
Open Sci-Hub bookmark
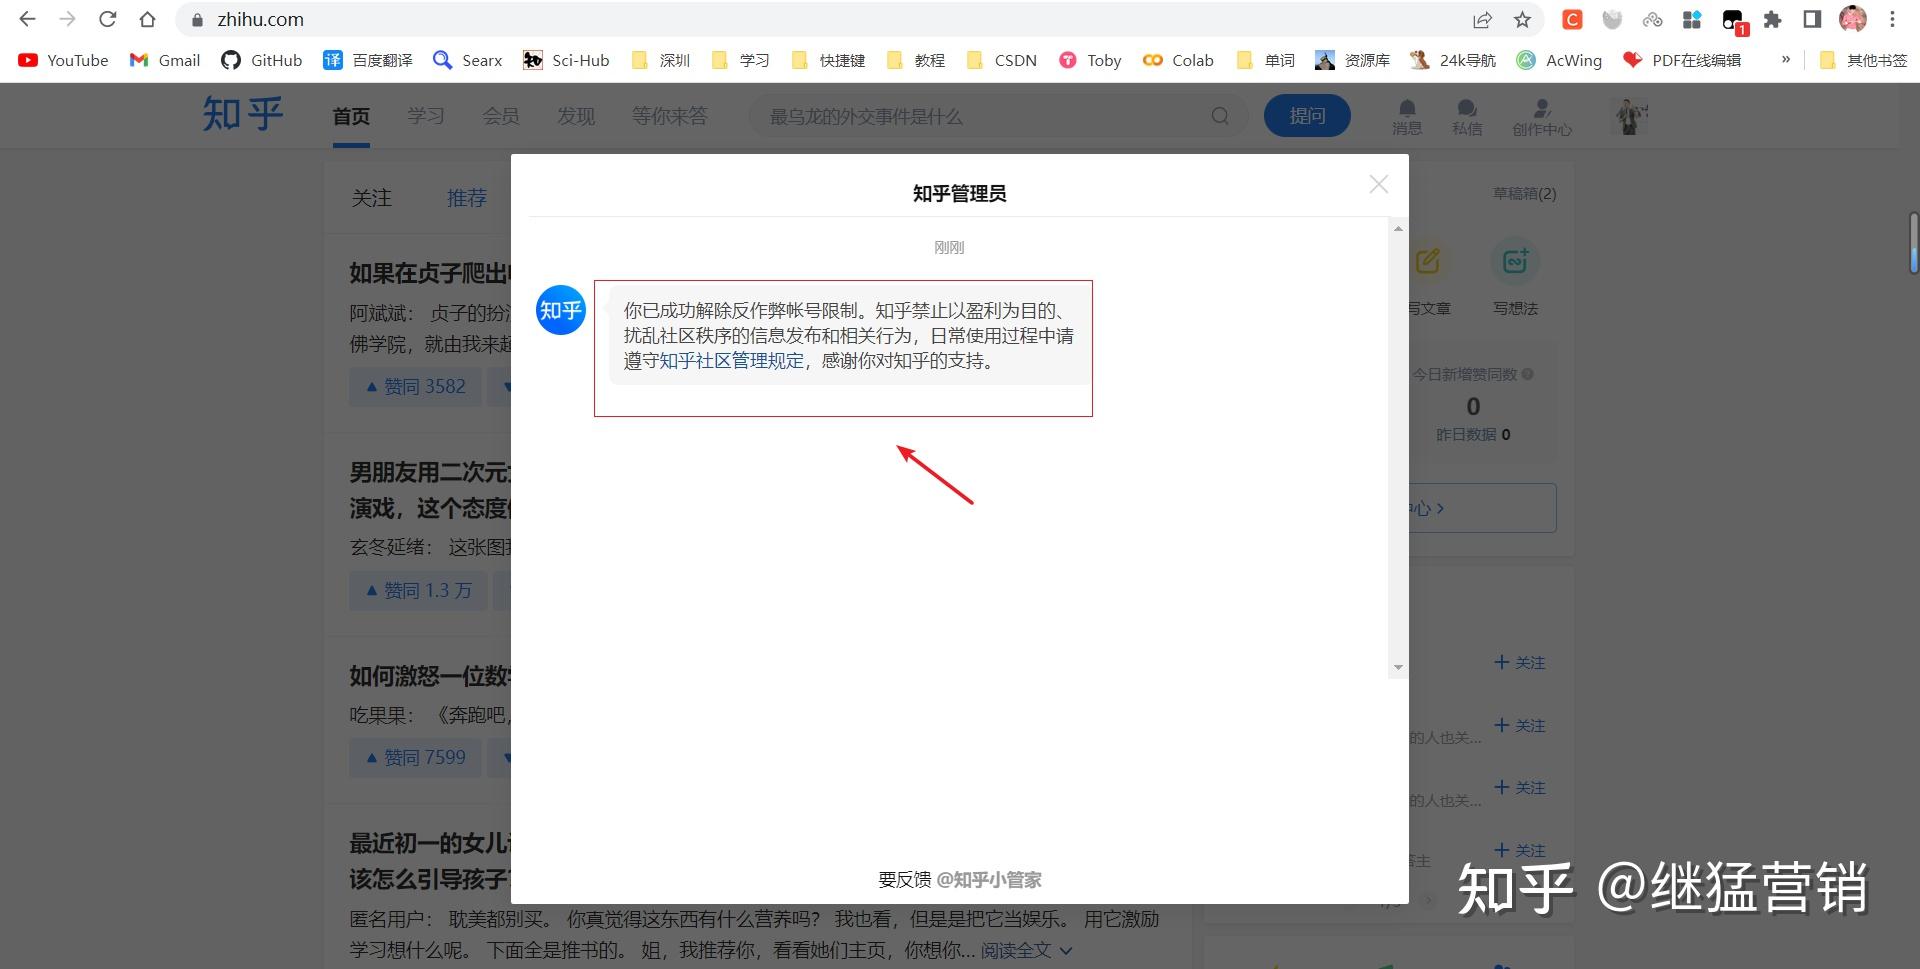tap(566, 60)
